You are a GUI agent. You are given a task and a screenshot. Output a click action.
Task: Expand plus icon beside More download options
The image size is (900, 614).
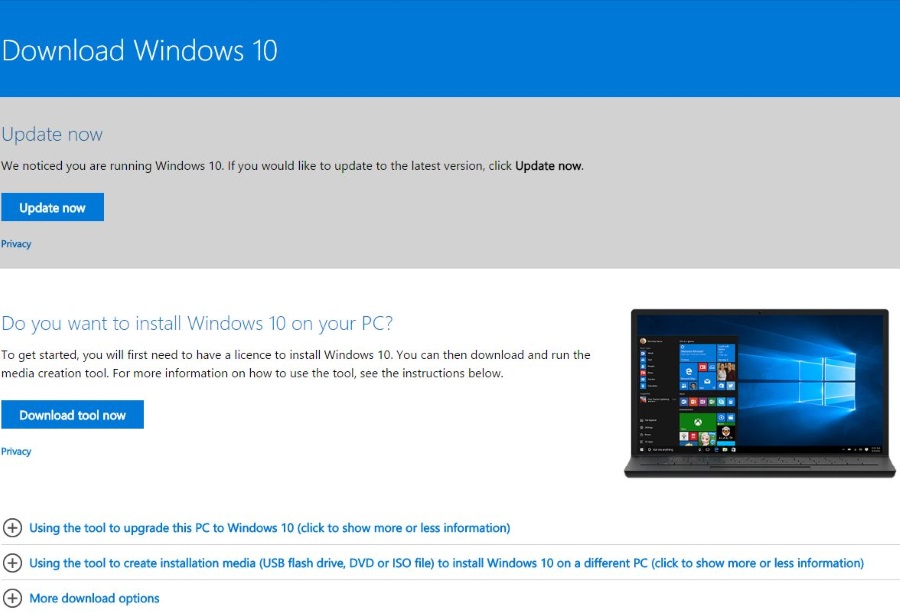(x=12, y=598)
